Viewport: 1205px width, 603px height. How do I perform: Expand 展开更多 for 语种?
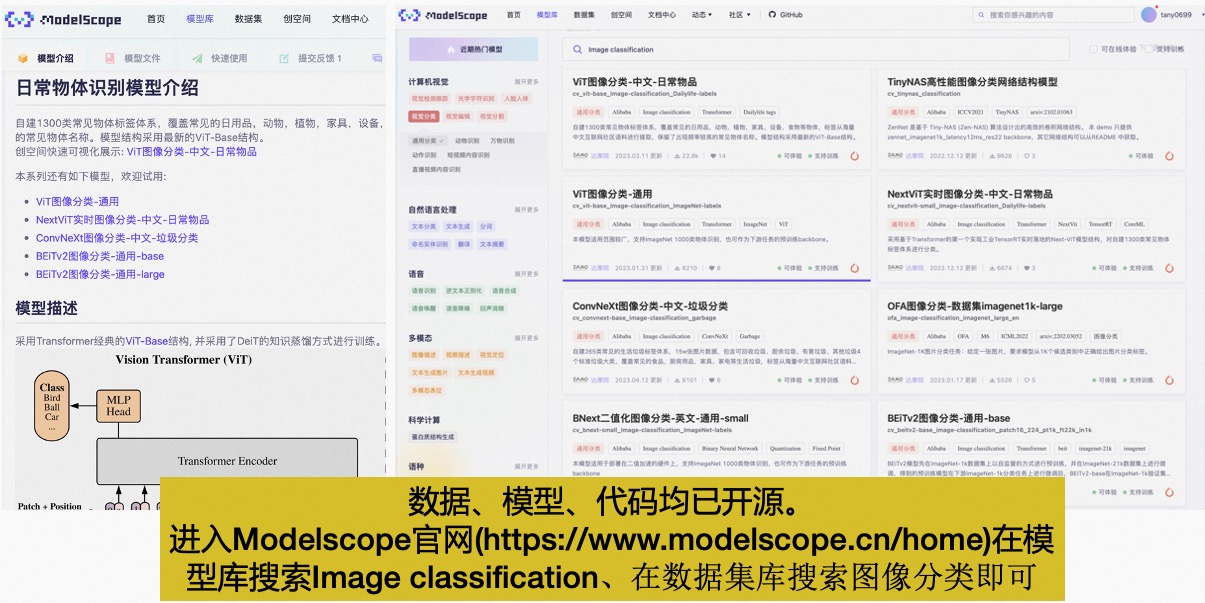(x=527, y=466)
